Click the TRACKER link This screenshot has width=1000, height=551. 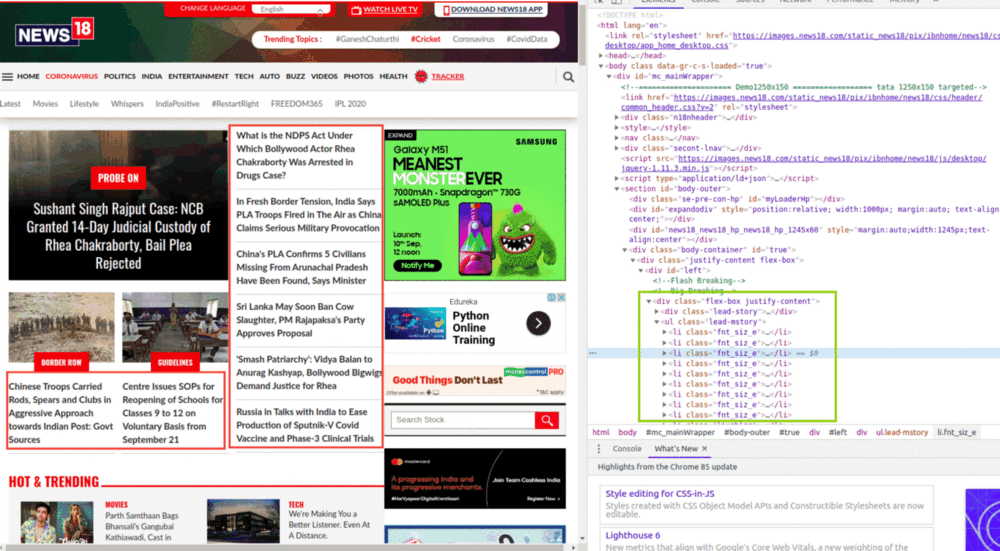click(448, 77)
